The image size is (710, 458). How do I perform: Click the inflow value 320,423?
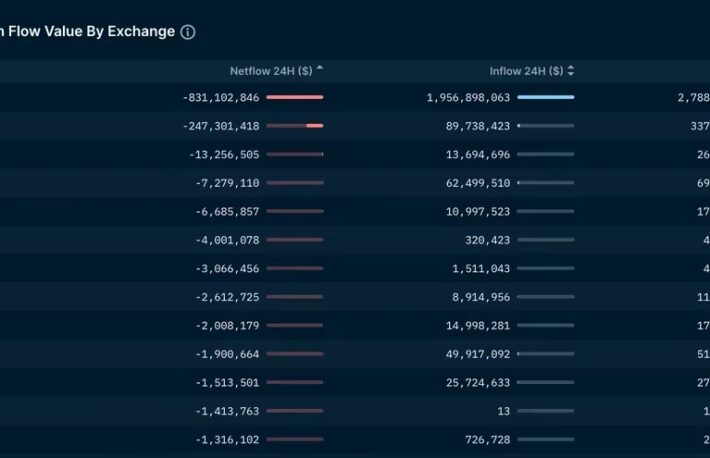(x=487, y=240)
